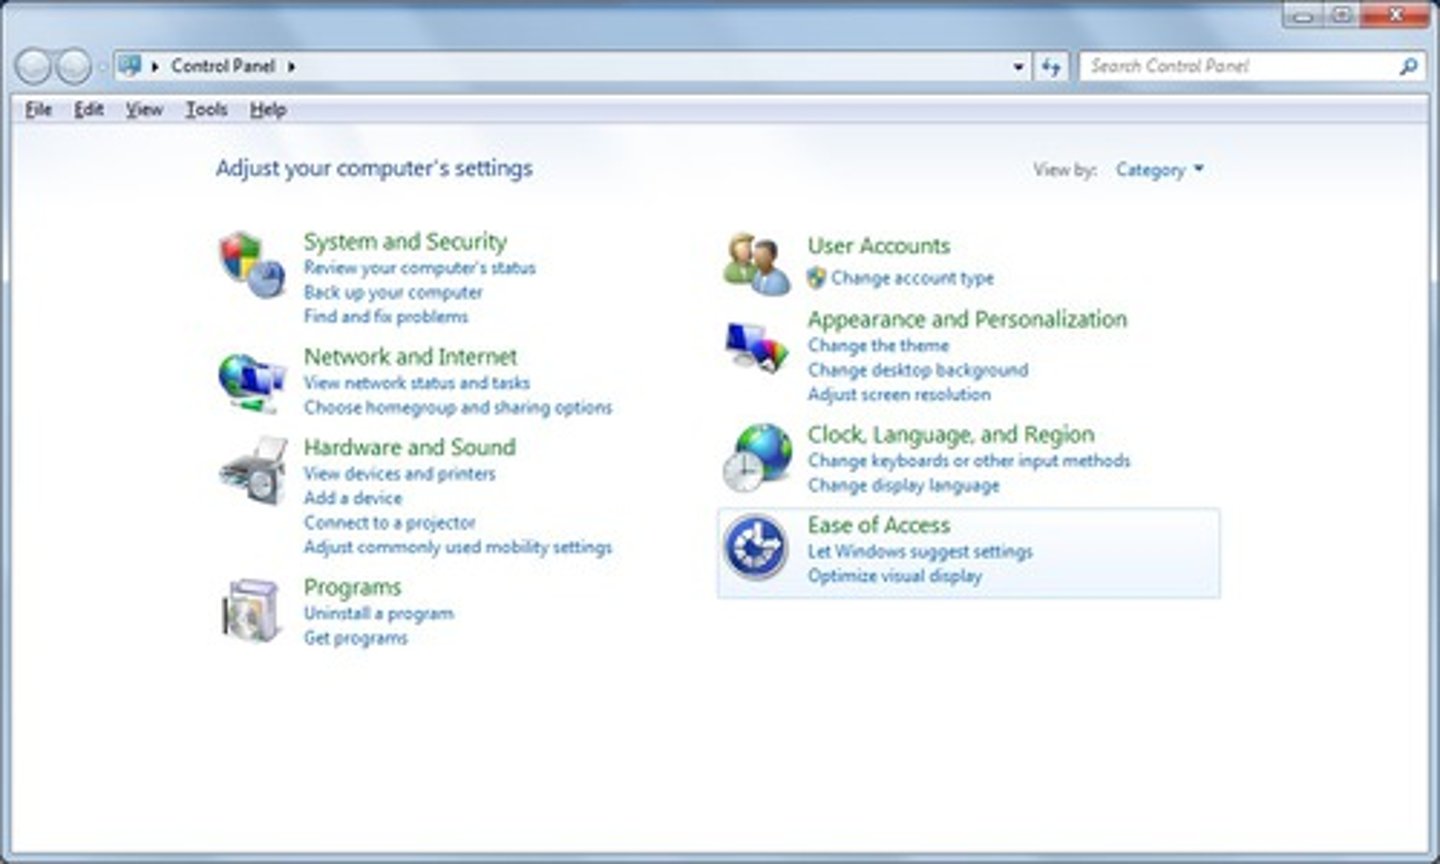This screenshot has width=1440, height=864.
Task: Click the Ease of Access icon
Action: [x=756, y=547]
